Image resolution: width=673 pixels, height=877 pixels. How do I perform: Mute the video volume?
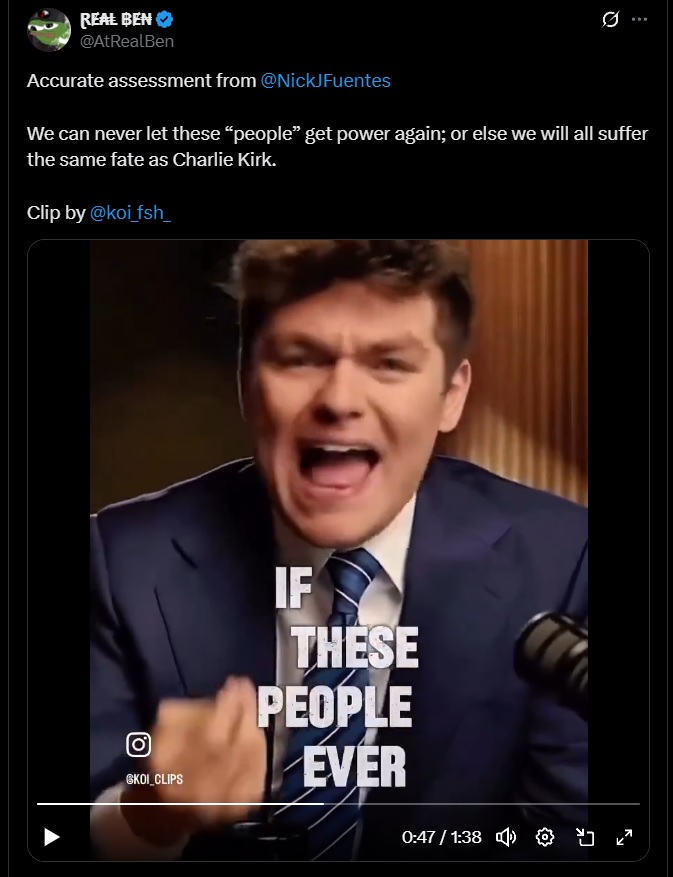[506, 837]
